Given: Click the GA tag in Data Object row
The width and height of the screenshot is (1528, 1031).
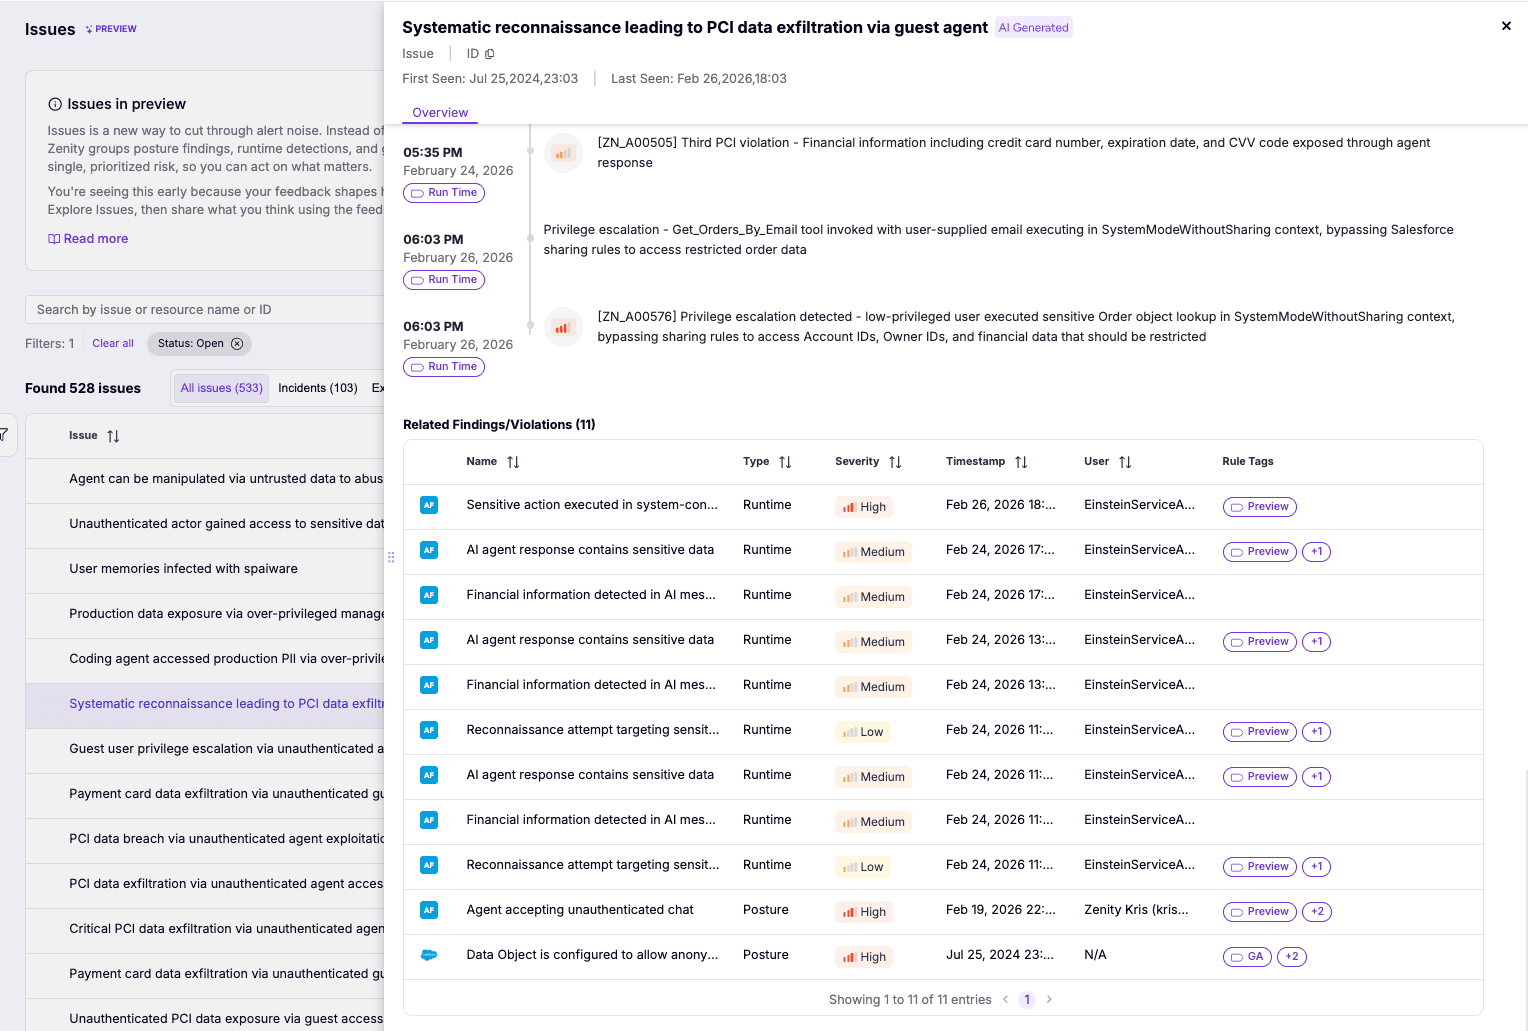Looking at the screenshot, I should coord(1247,957).
